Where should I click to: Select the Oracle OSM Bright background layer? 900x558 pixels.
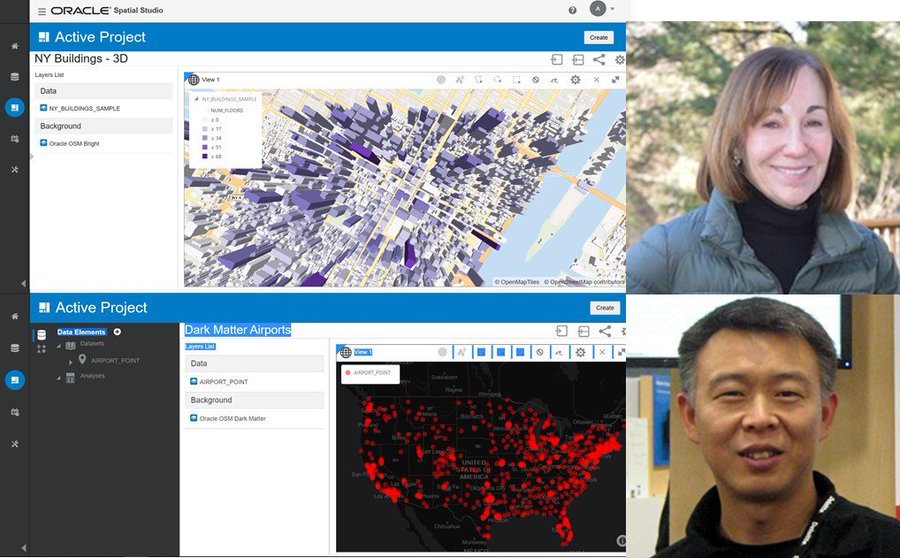click(74, 144)
